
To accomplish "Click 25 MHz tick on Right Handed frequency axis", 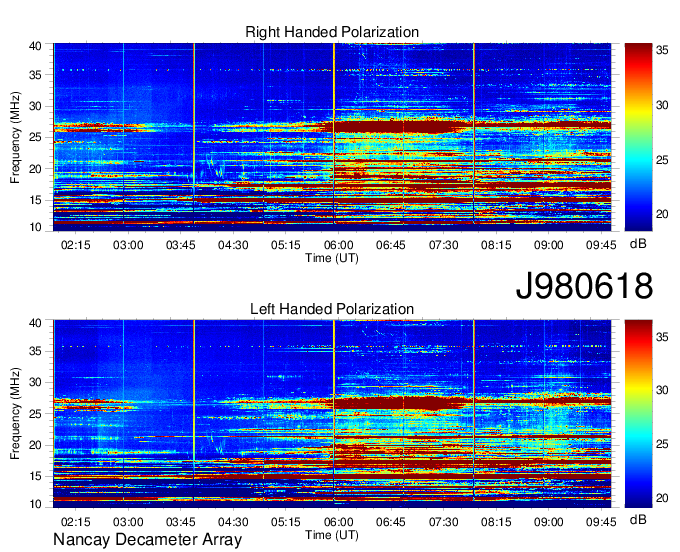I will pyautogui.click(x=35, y=137).
